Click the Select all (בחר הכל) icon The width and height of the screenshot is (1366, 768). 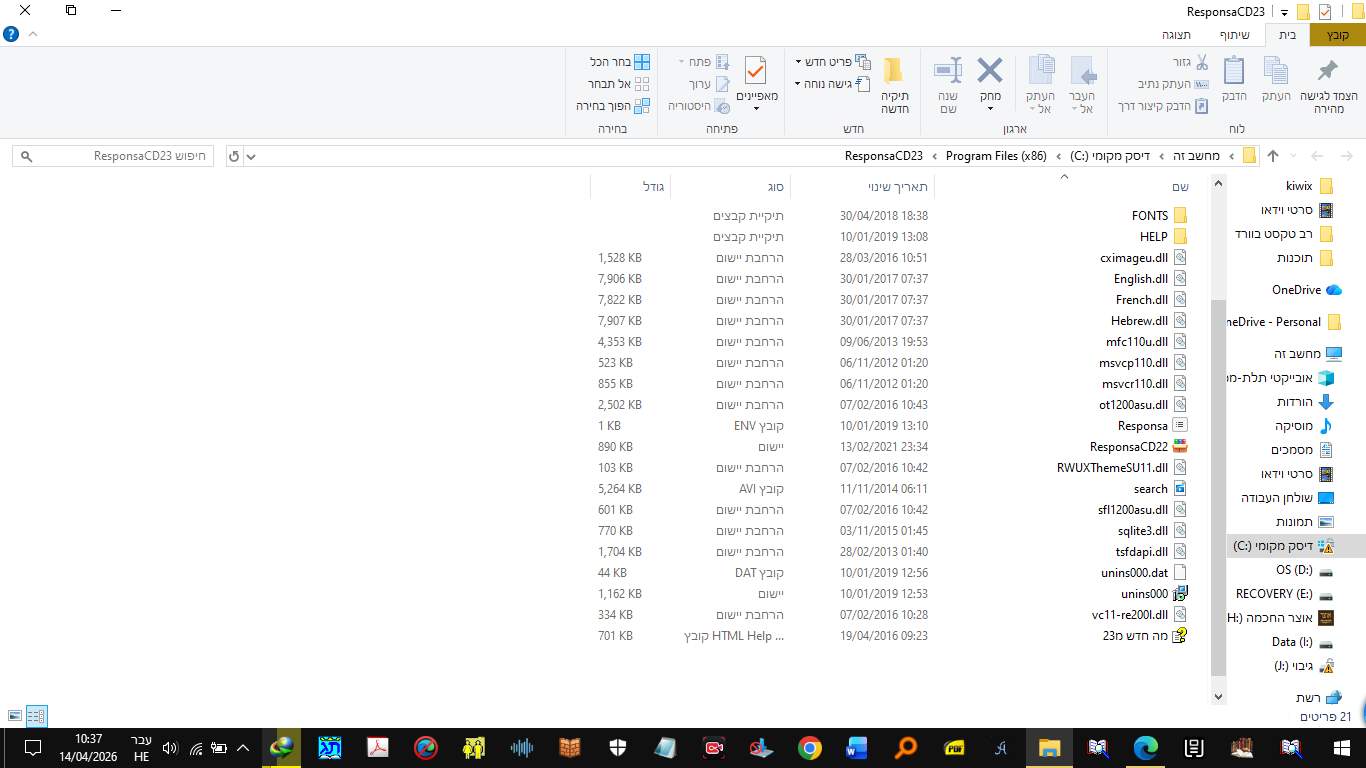642,62
